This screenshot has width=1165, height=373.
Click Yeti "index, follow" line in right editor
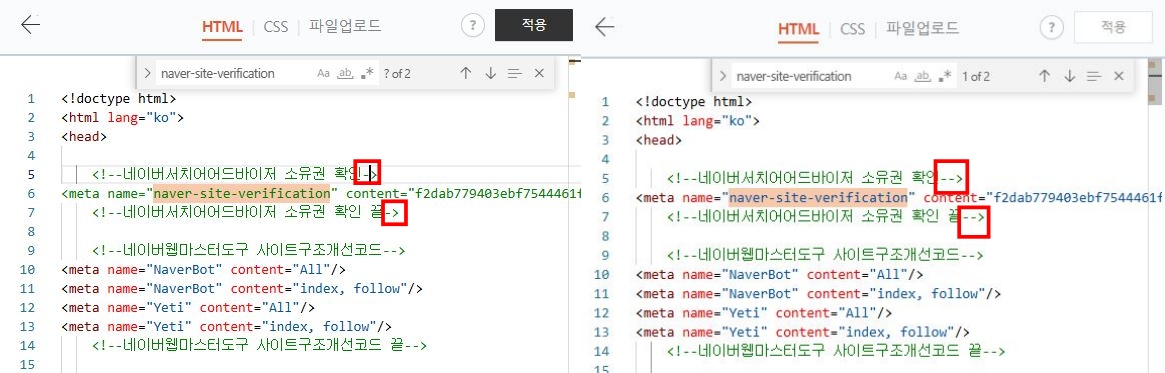click(x=803, y=331)
